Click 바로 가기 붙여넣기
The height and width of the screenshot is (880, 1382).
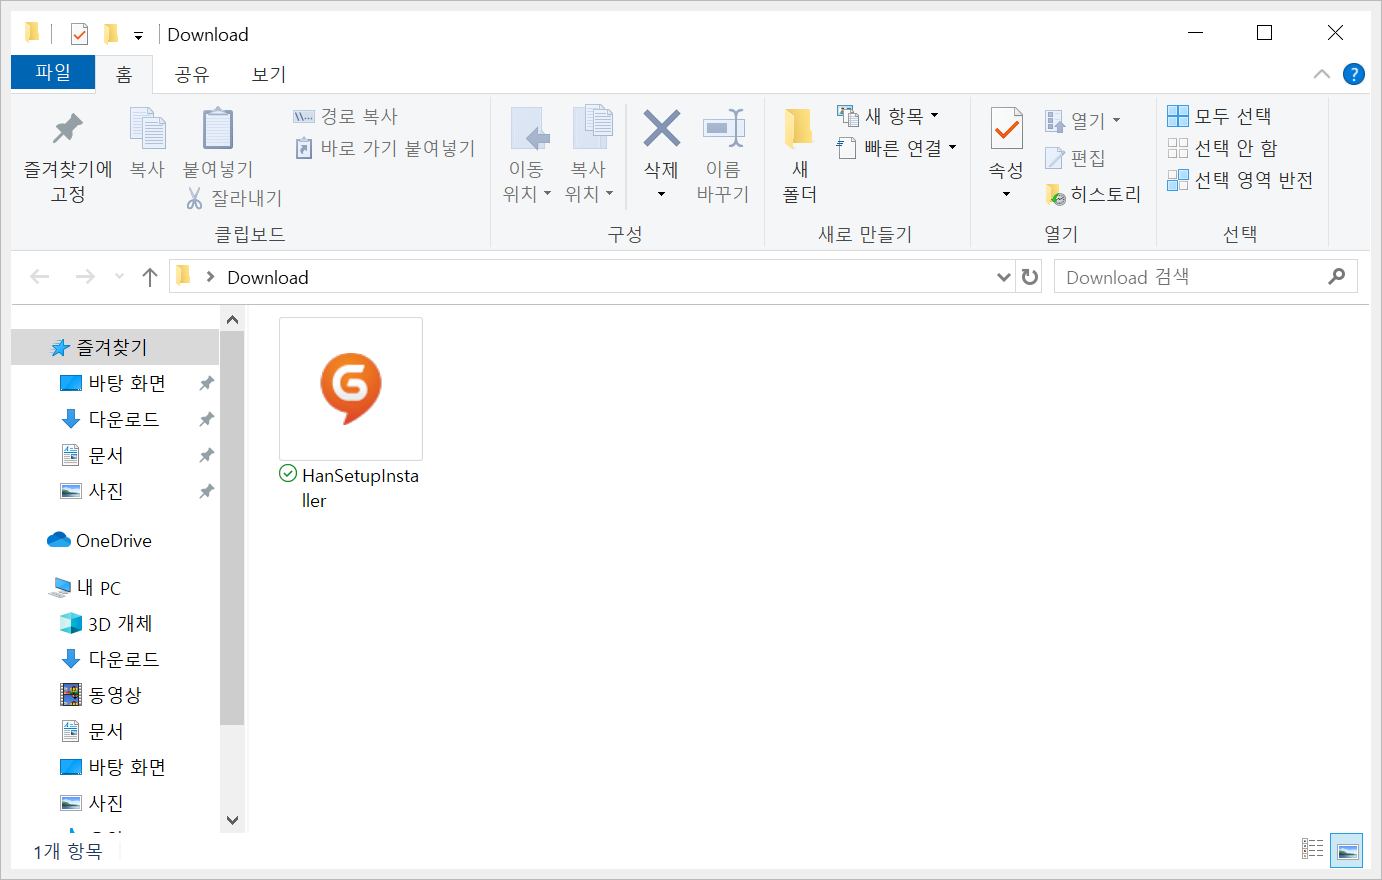385,148
